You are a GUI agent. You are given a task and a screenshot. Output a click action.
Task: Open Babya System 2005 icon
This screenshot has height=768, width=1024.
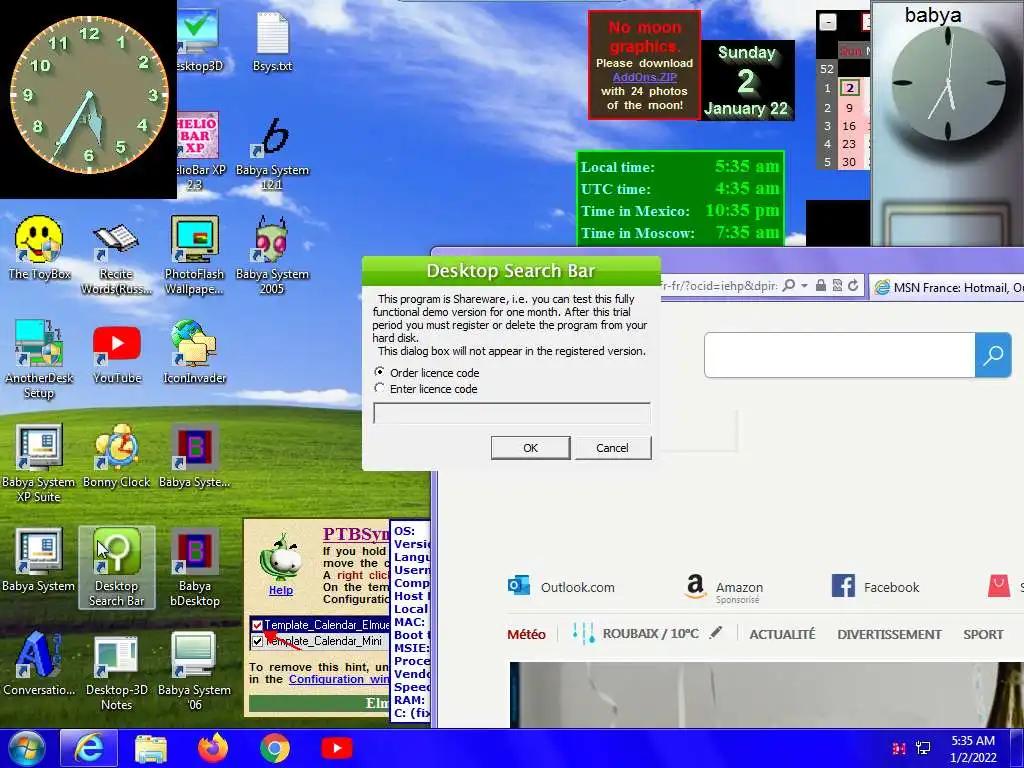click(272, 256)
